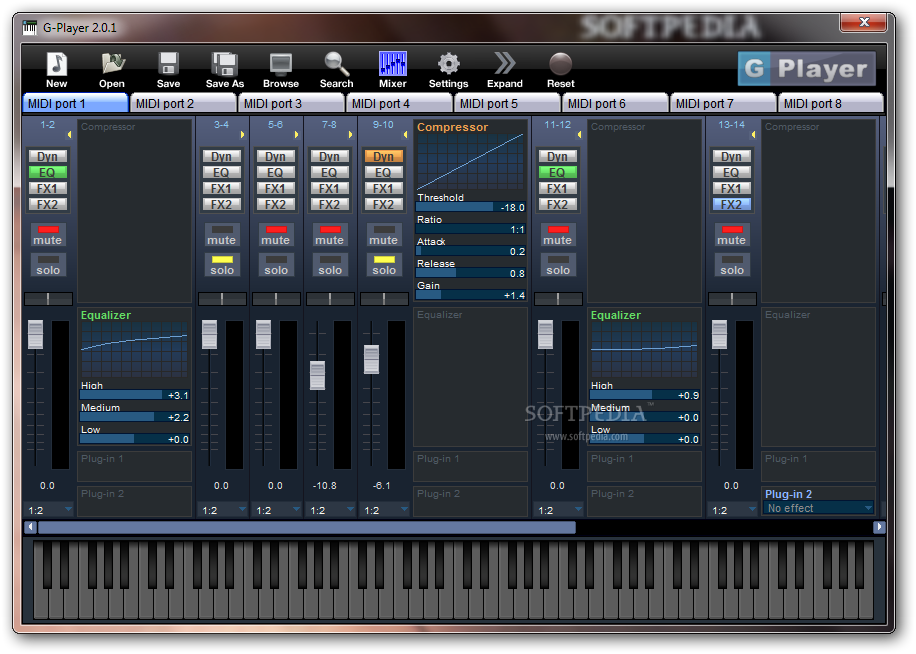Enable solo on channel 11-12
Screen dimensions: 916x654
(558, 265)
